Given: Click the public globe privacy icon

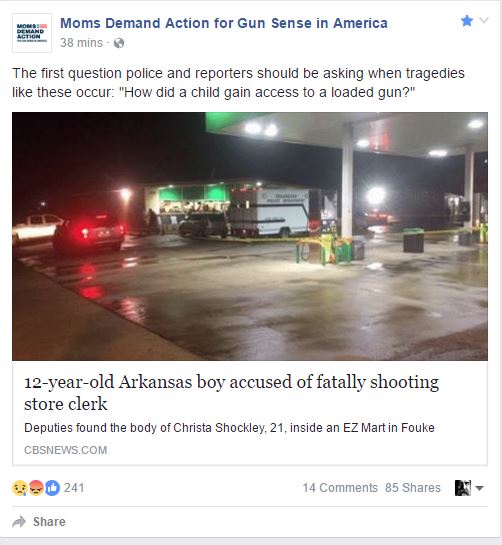Looking at the screenshot, I should [x=119, y=43].
